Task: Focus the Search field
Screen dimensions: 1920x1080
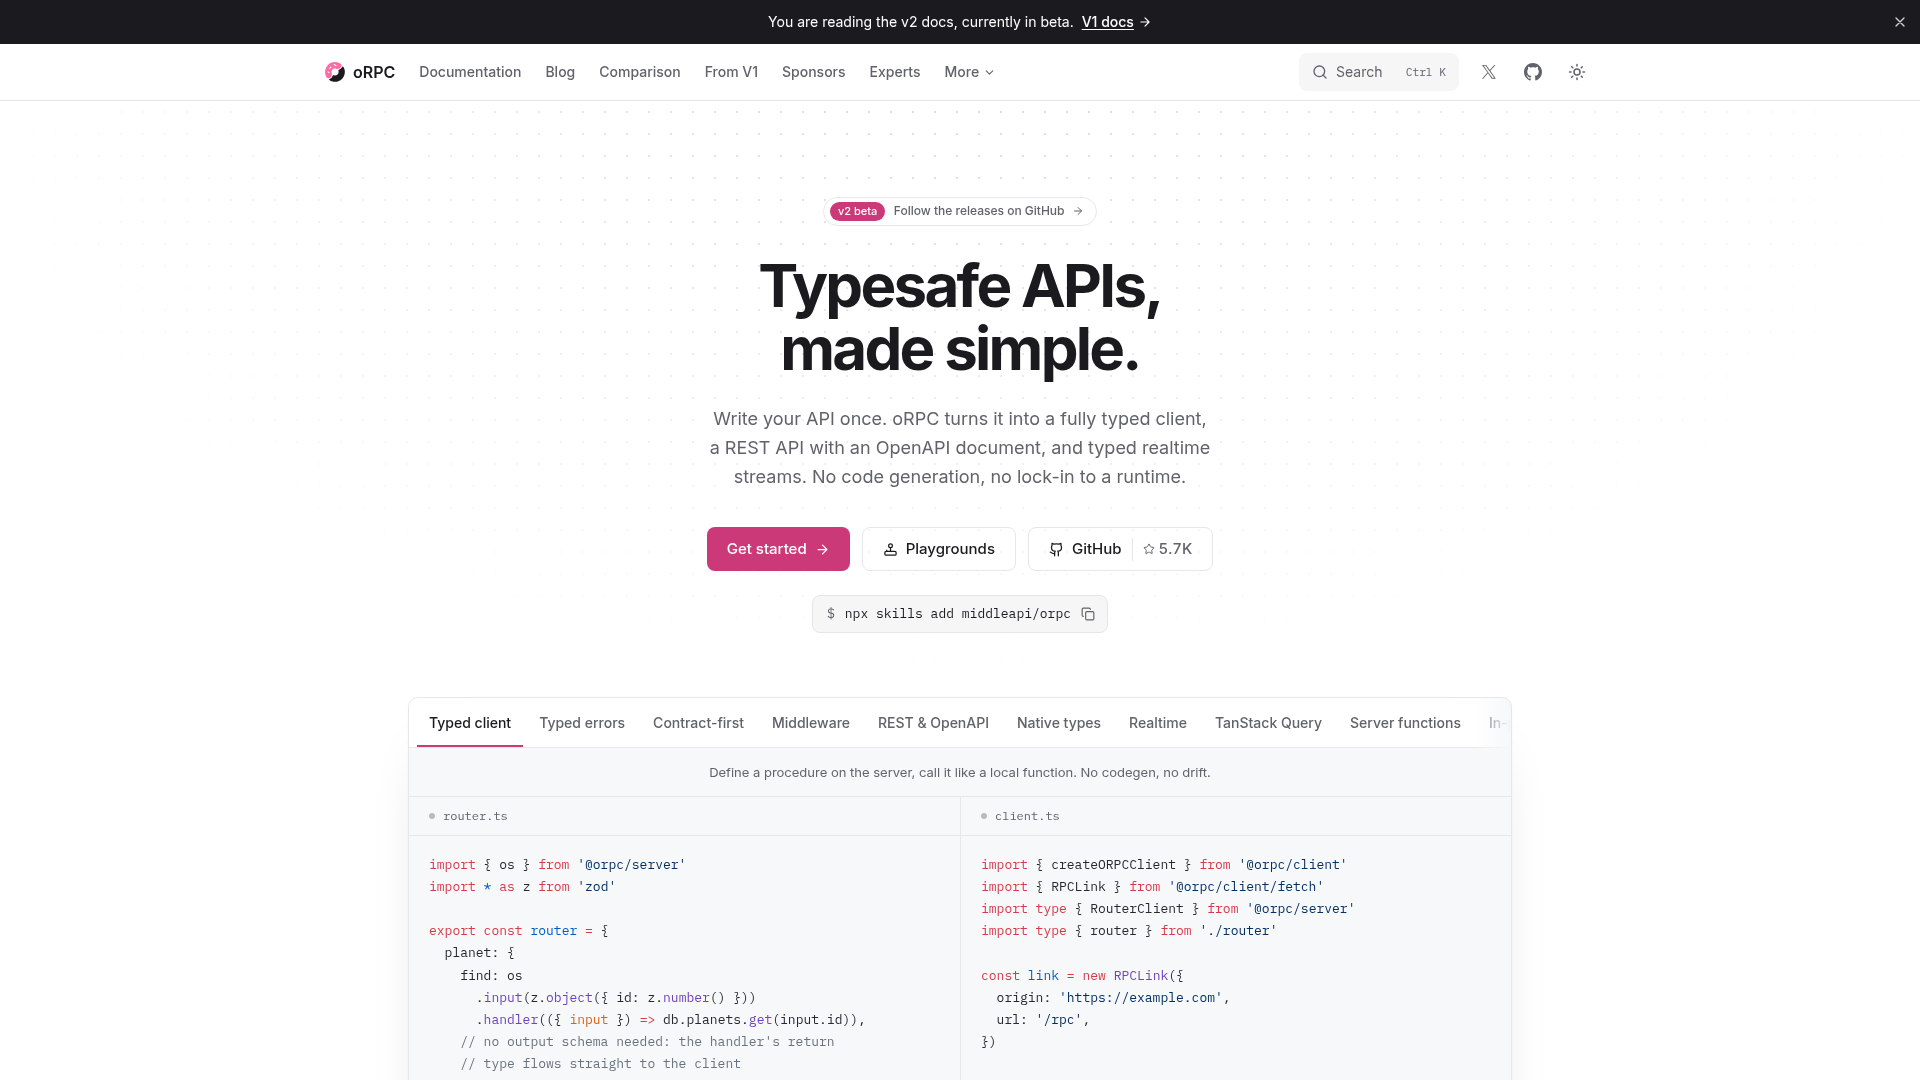Action: click(x=1379, y=72)
